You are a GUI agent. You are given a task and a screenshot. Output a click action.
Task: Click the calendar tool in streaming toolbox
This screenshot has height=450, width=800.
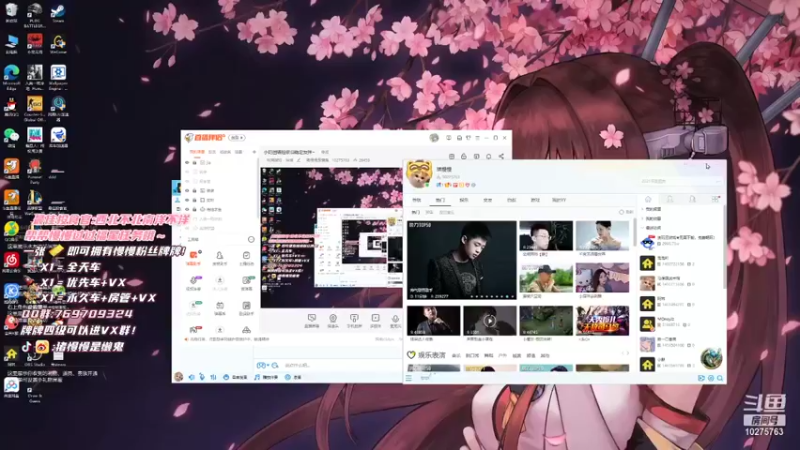[x=220, y=307]
